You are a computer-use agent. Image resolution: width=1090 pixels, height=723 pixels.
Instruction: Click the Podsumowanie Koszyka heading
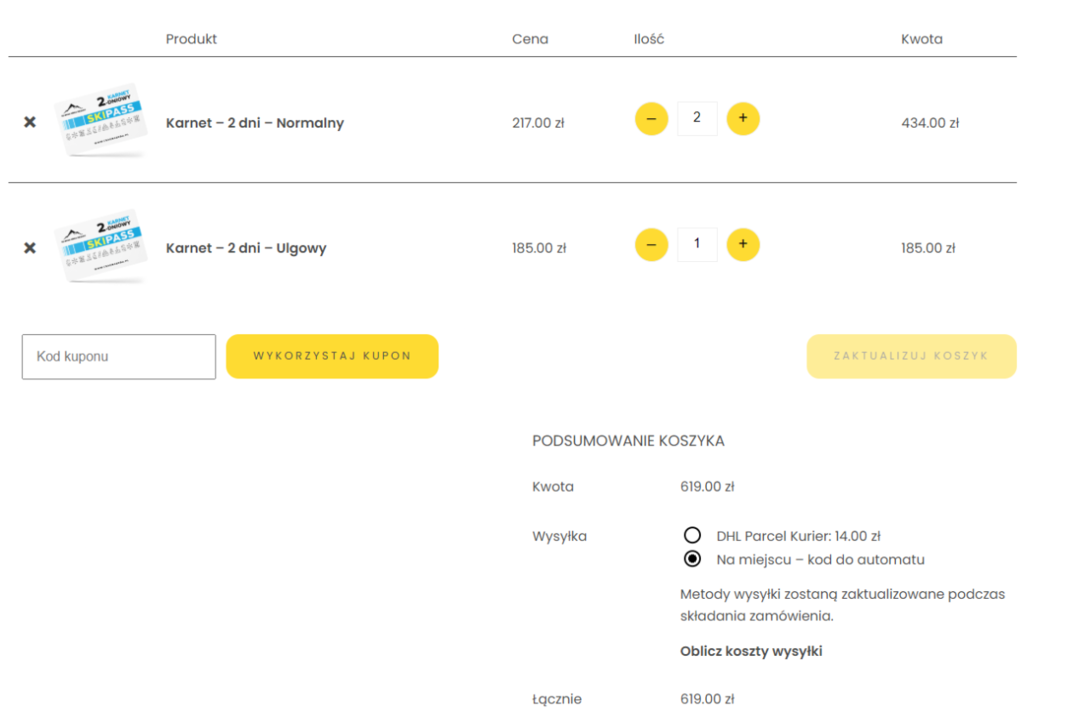point(628,441)
